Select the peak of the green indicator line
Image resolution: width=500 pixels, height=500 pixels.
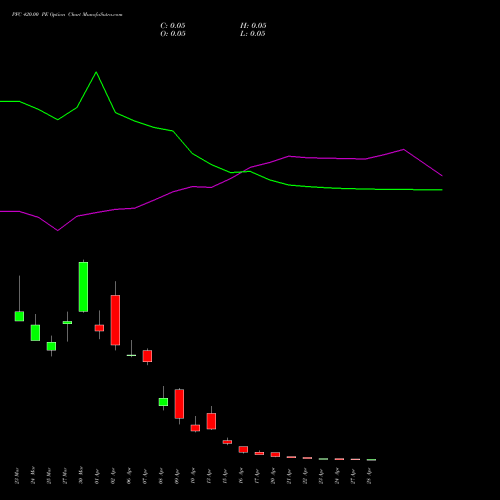point(96,72)
